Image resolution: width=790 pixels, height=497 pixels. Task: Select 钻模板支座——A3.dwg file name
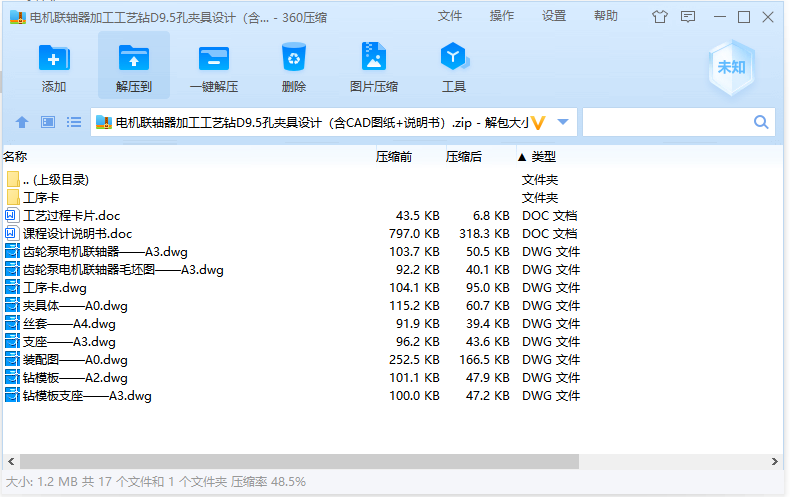click(87, 396)
